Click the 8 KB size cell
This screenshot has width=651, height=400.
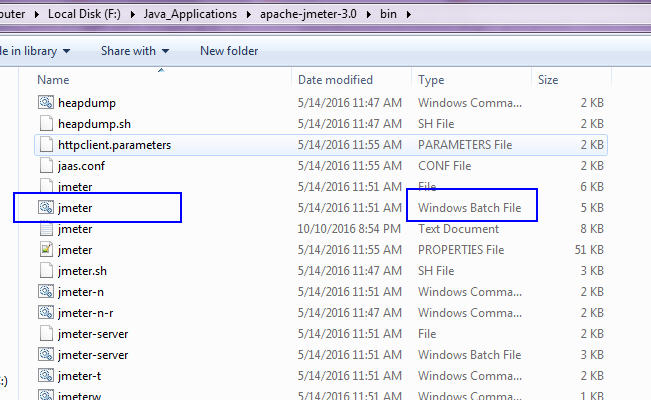[592, 229]
